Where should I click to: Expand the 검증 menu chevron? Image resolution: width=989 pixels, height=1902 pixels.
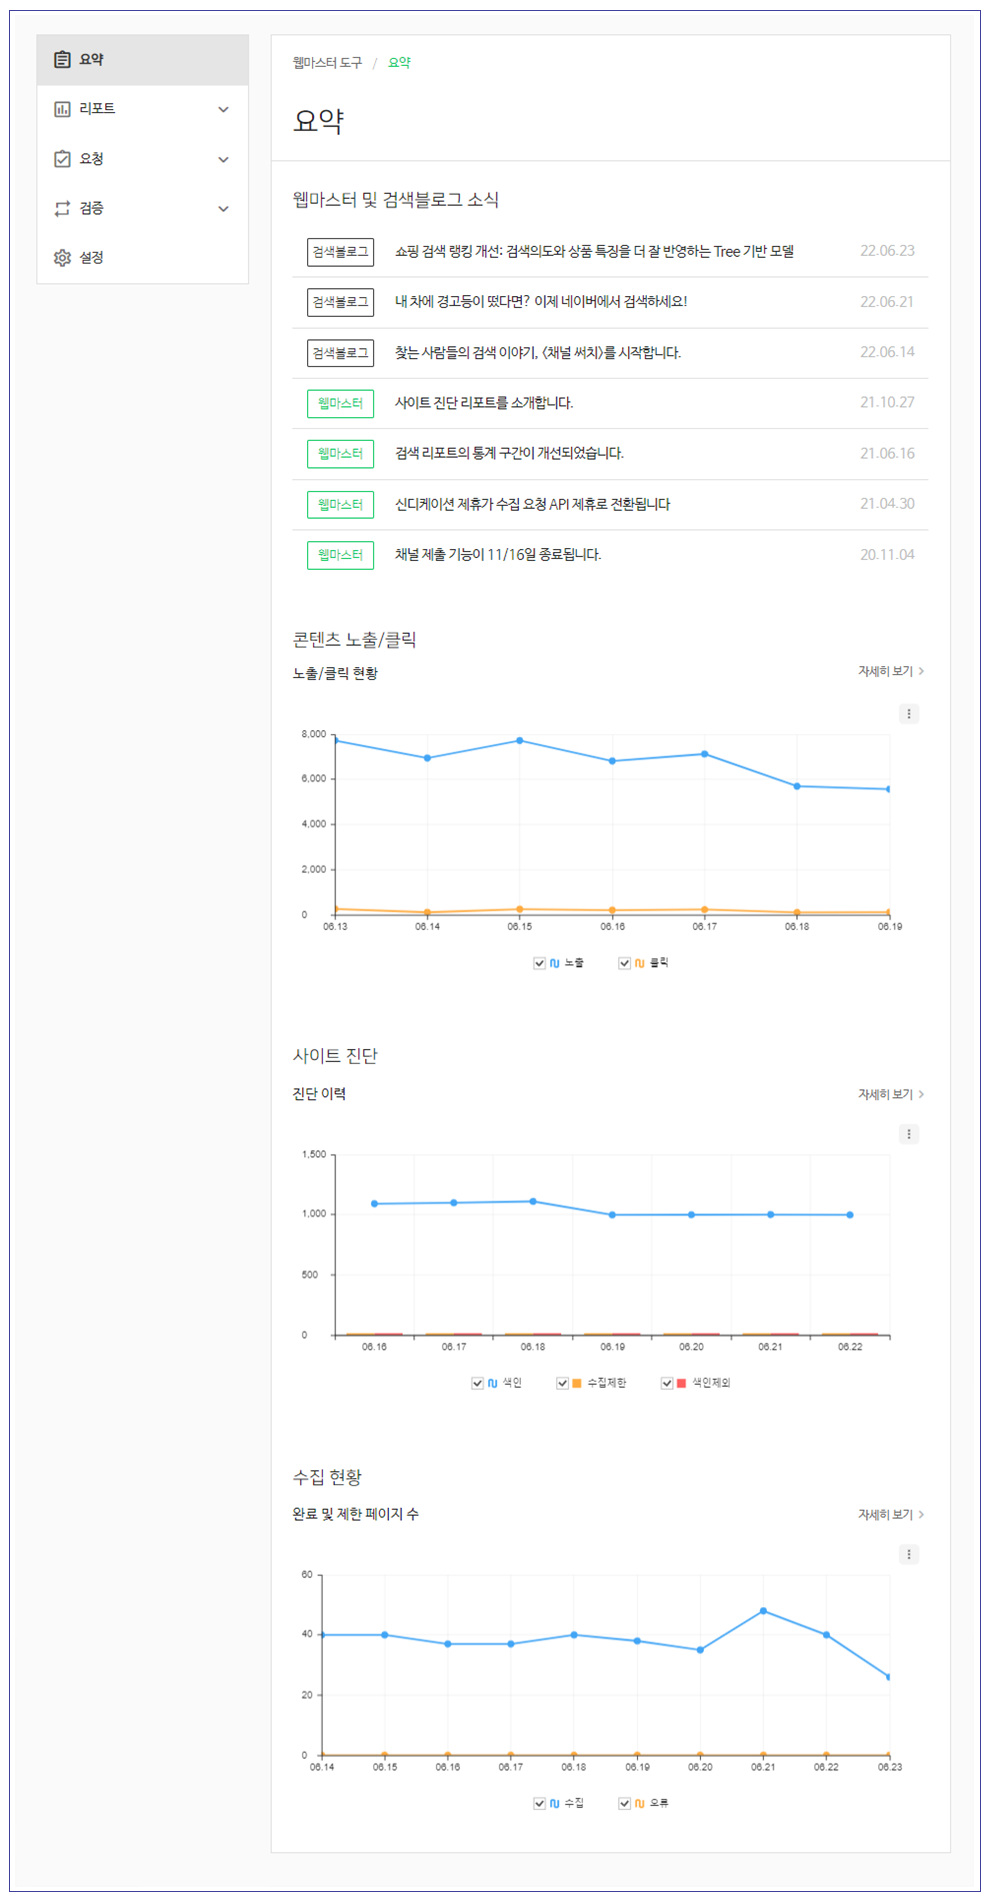click(224, 208)
